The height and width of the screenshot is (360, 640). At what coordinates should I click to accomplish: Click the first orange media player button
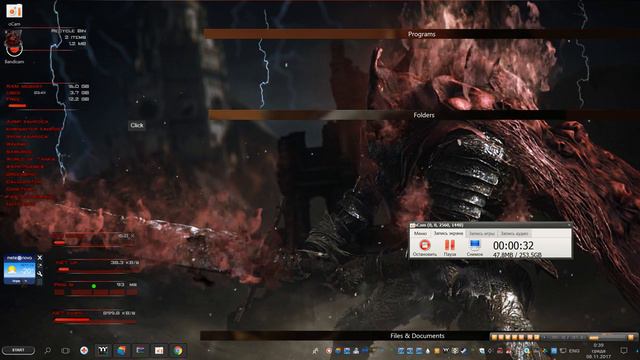click(494, 337)
